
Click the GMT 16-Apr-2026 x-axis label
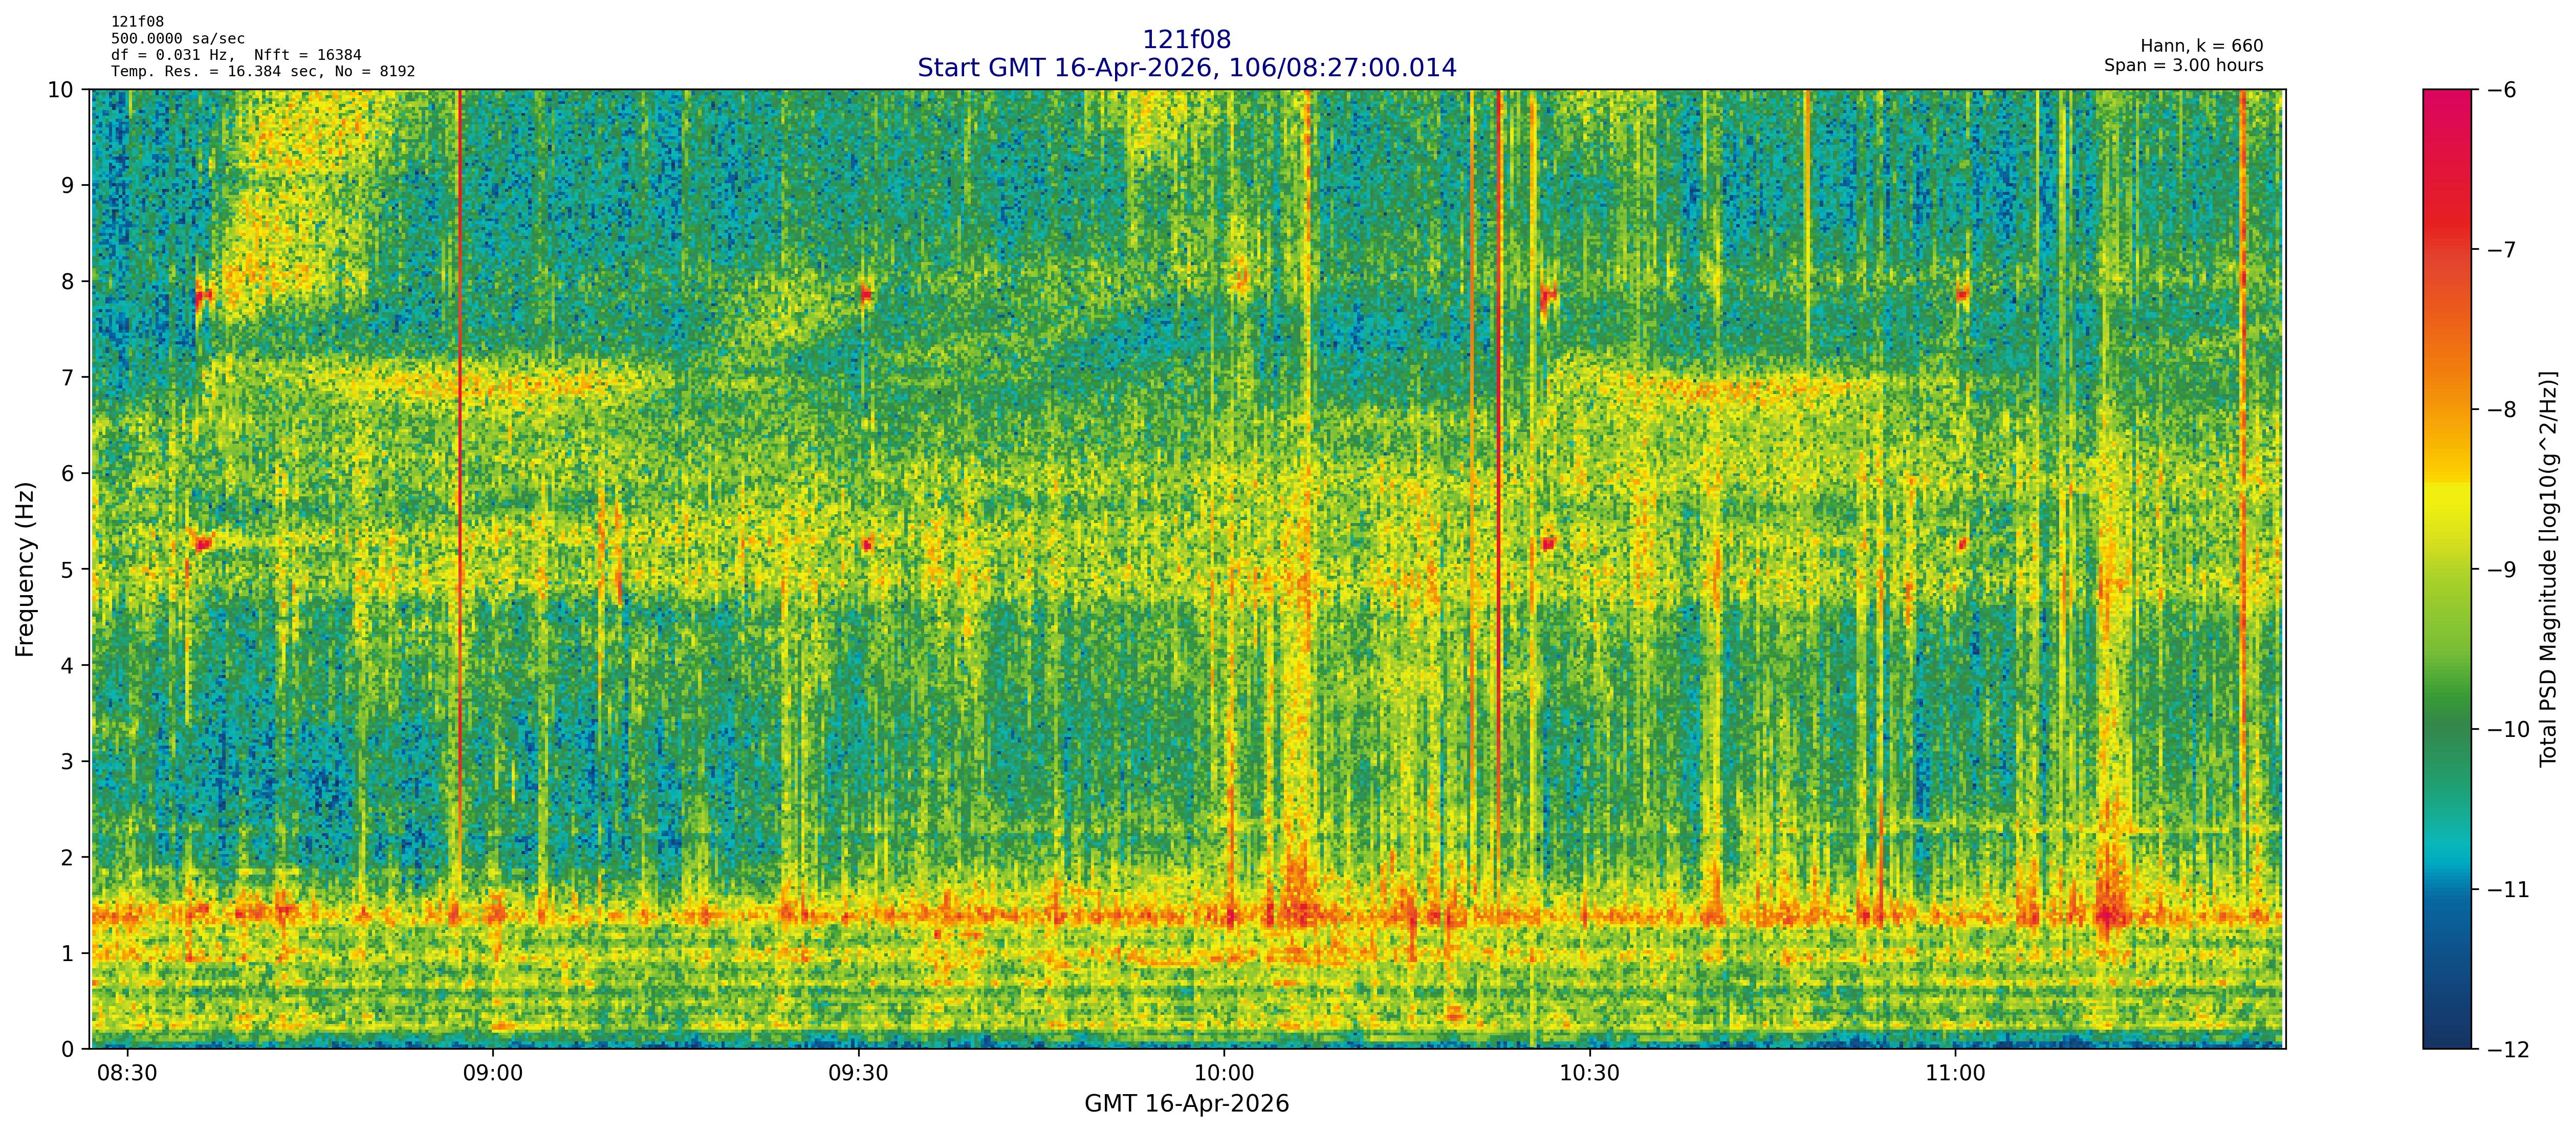coord(1186,1104)
